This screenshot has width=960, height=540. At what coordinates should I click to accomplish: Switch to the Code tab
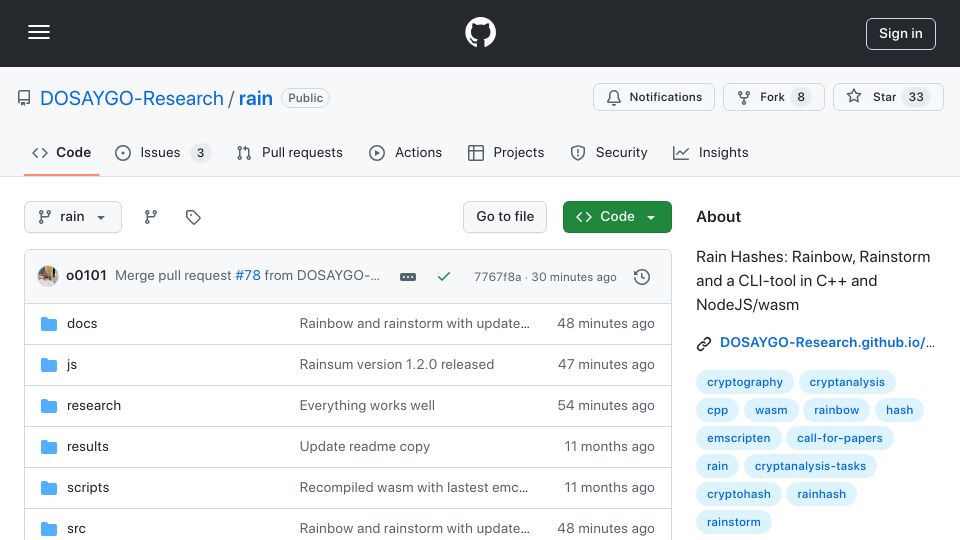point(61,152)
